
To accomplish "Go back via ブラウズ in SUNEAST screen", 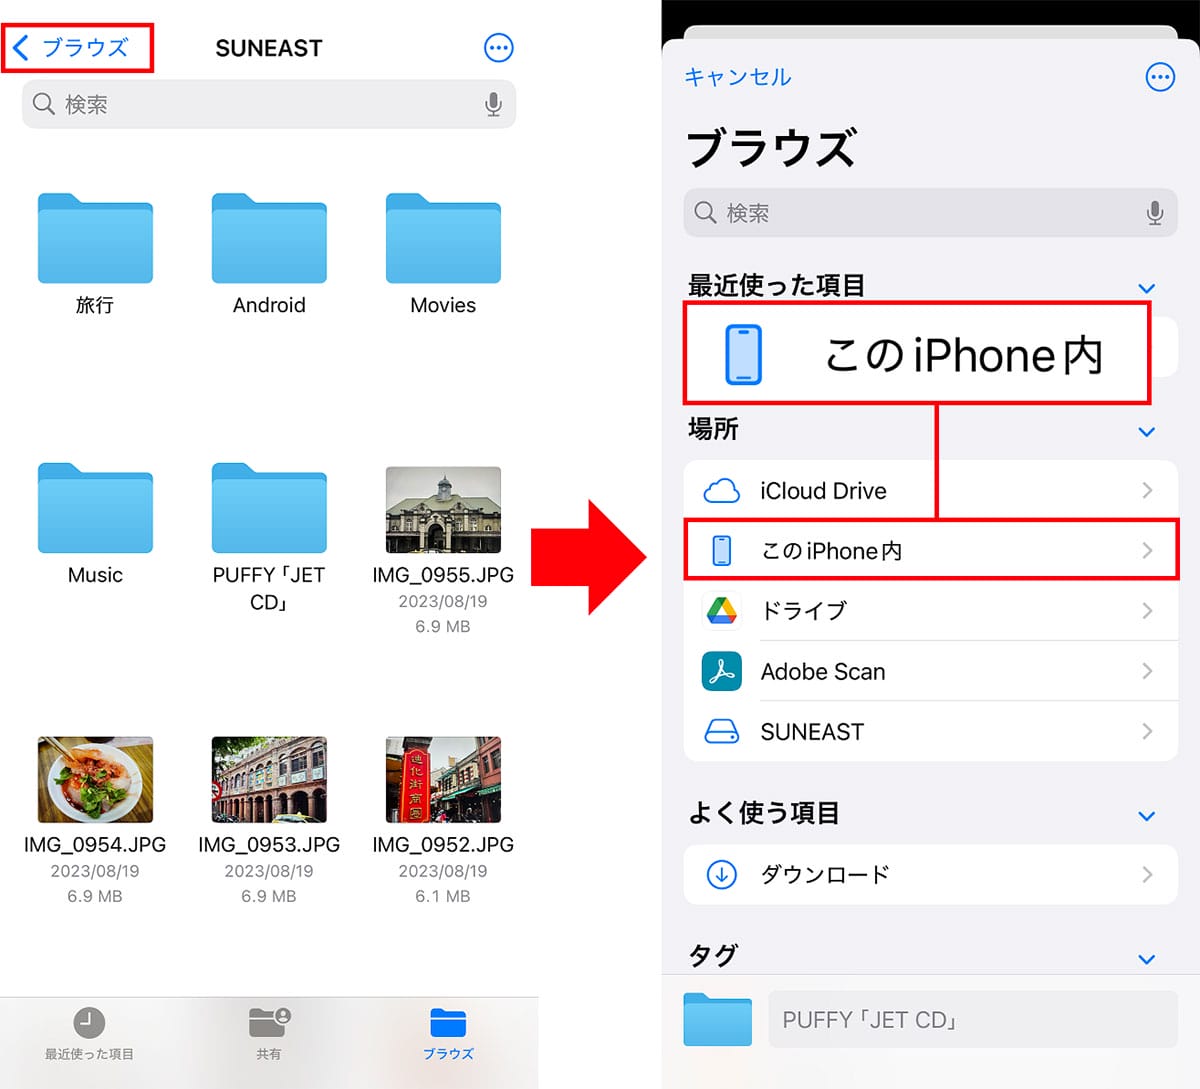I will 71,47.
